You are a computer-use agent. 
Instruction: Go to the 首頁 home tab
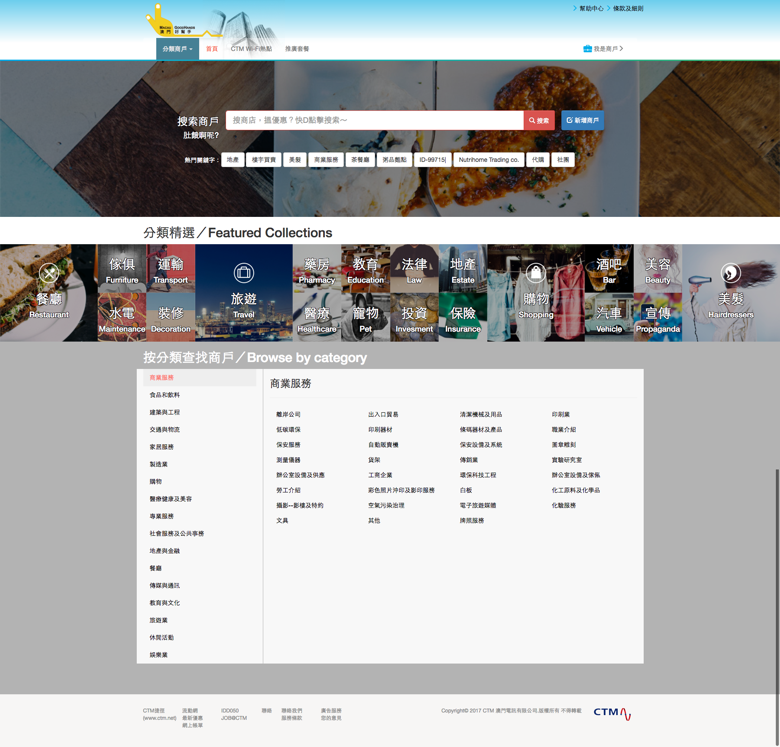[212, 48]
